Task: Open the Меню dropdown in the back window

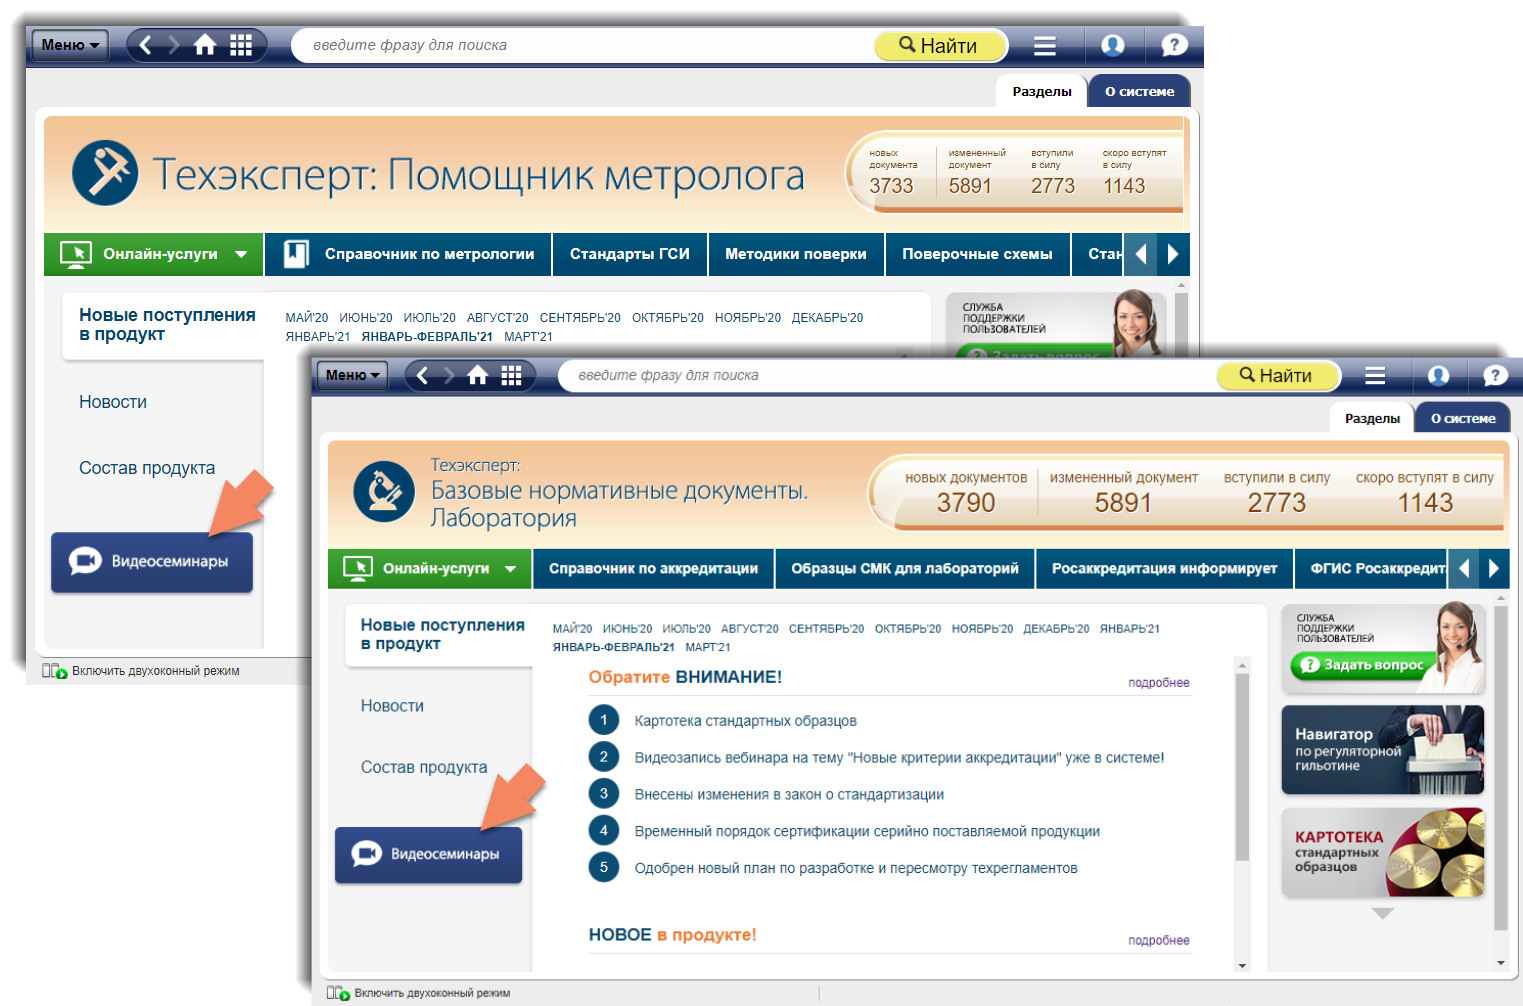Action: (70, 45)
